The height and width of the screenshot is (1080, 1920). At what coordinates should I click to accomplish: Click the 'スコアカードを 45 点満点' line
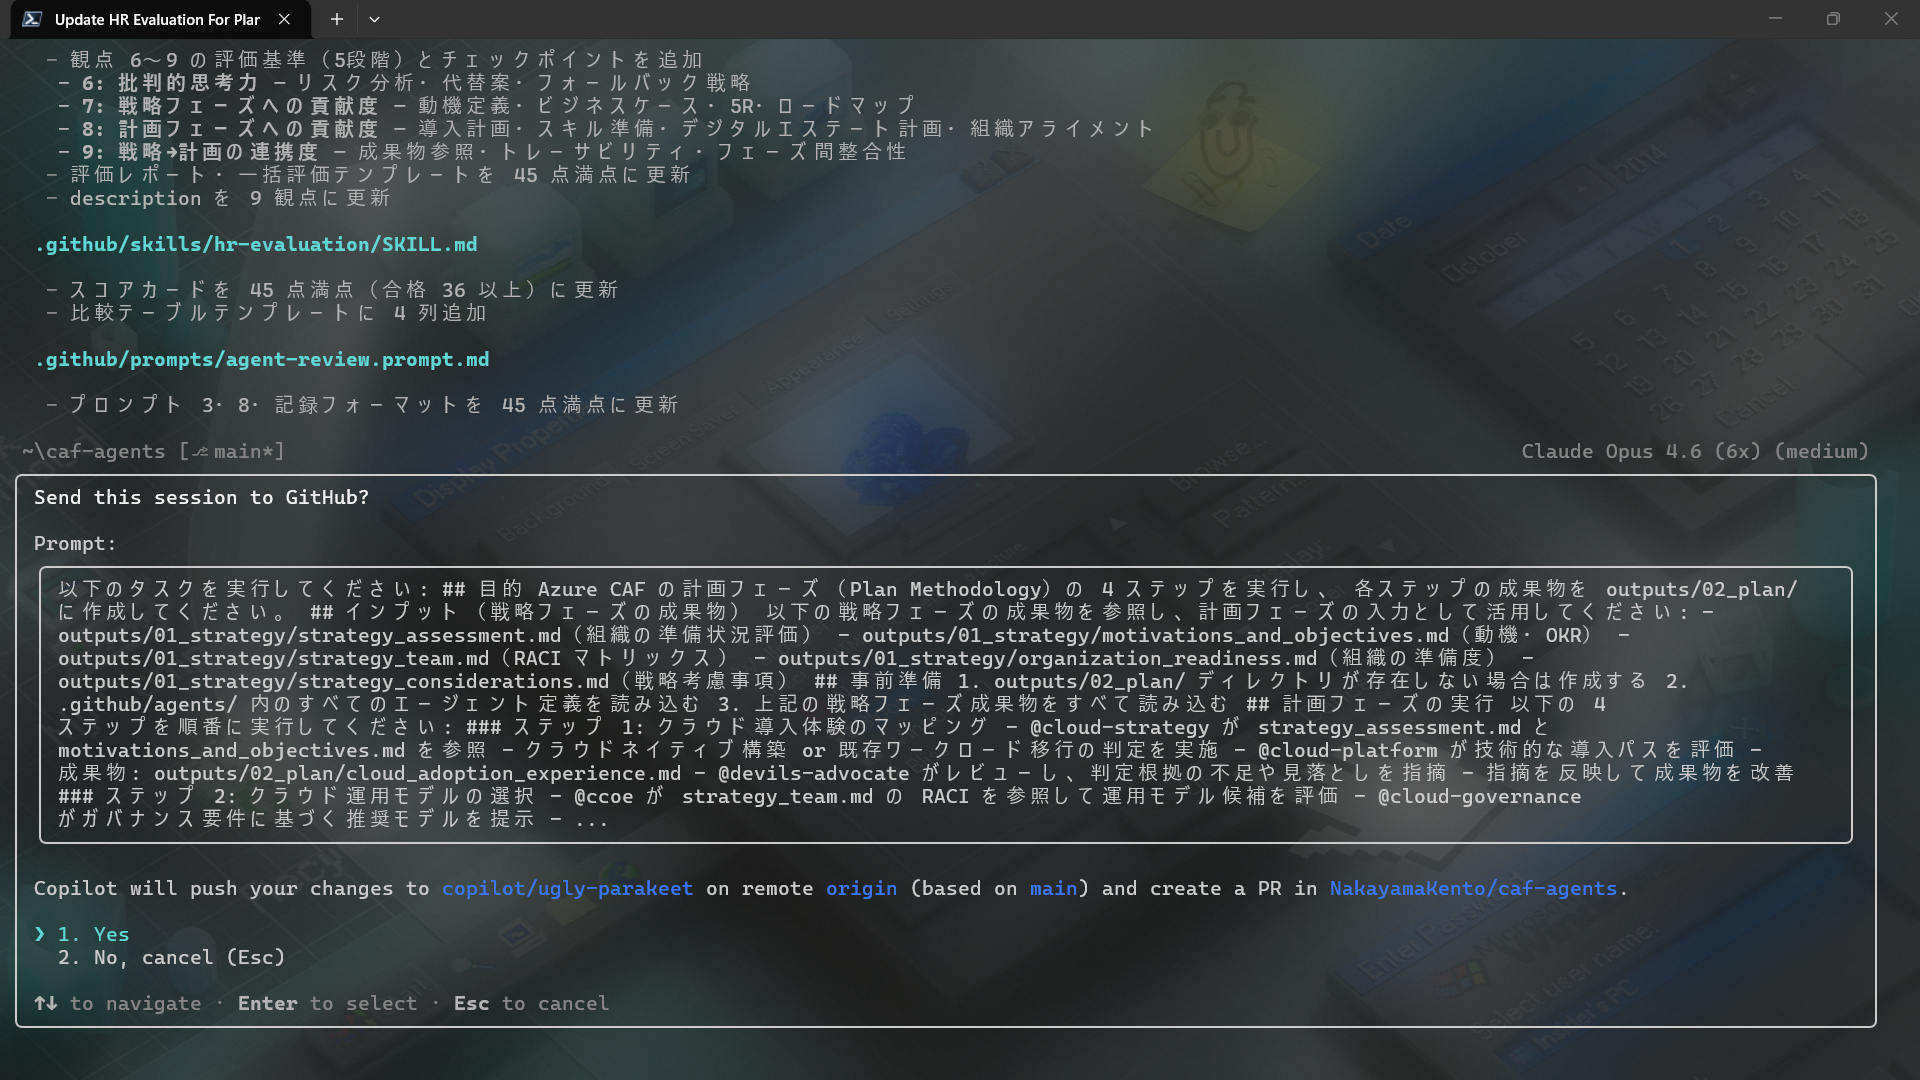332,290
